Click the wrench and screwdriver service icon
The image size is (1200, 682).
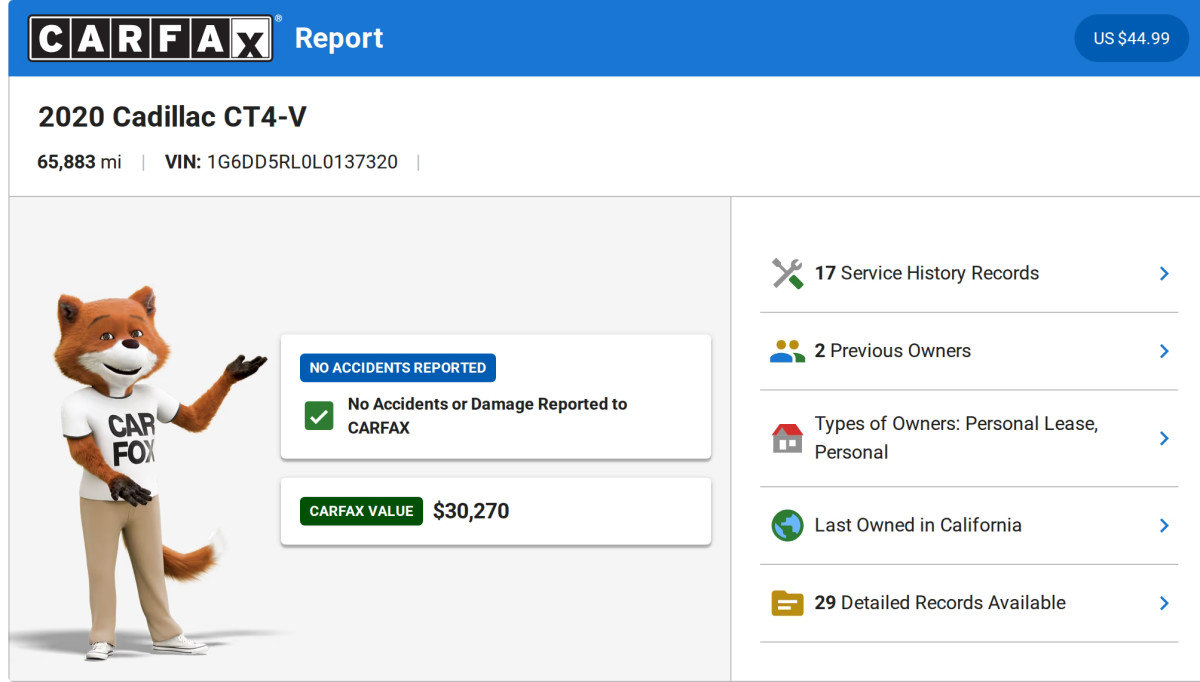point(788,273)
